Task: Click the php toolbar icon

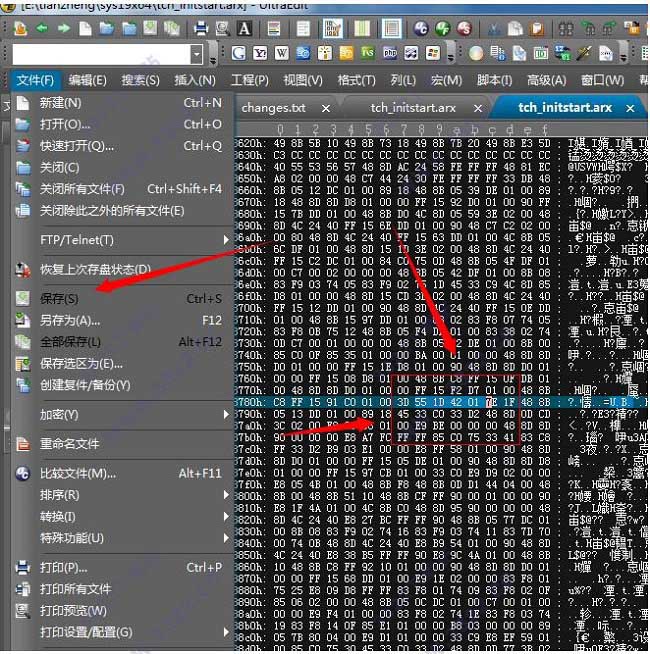Action: [x=390, y=53]
